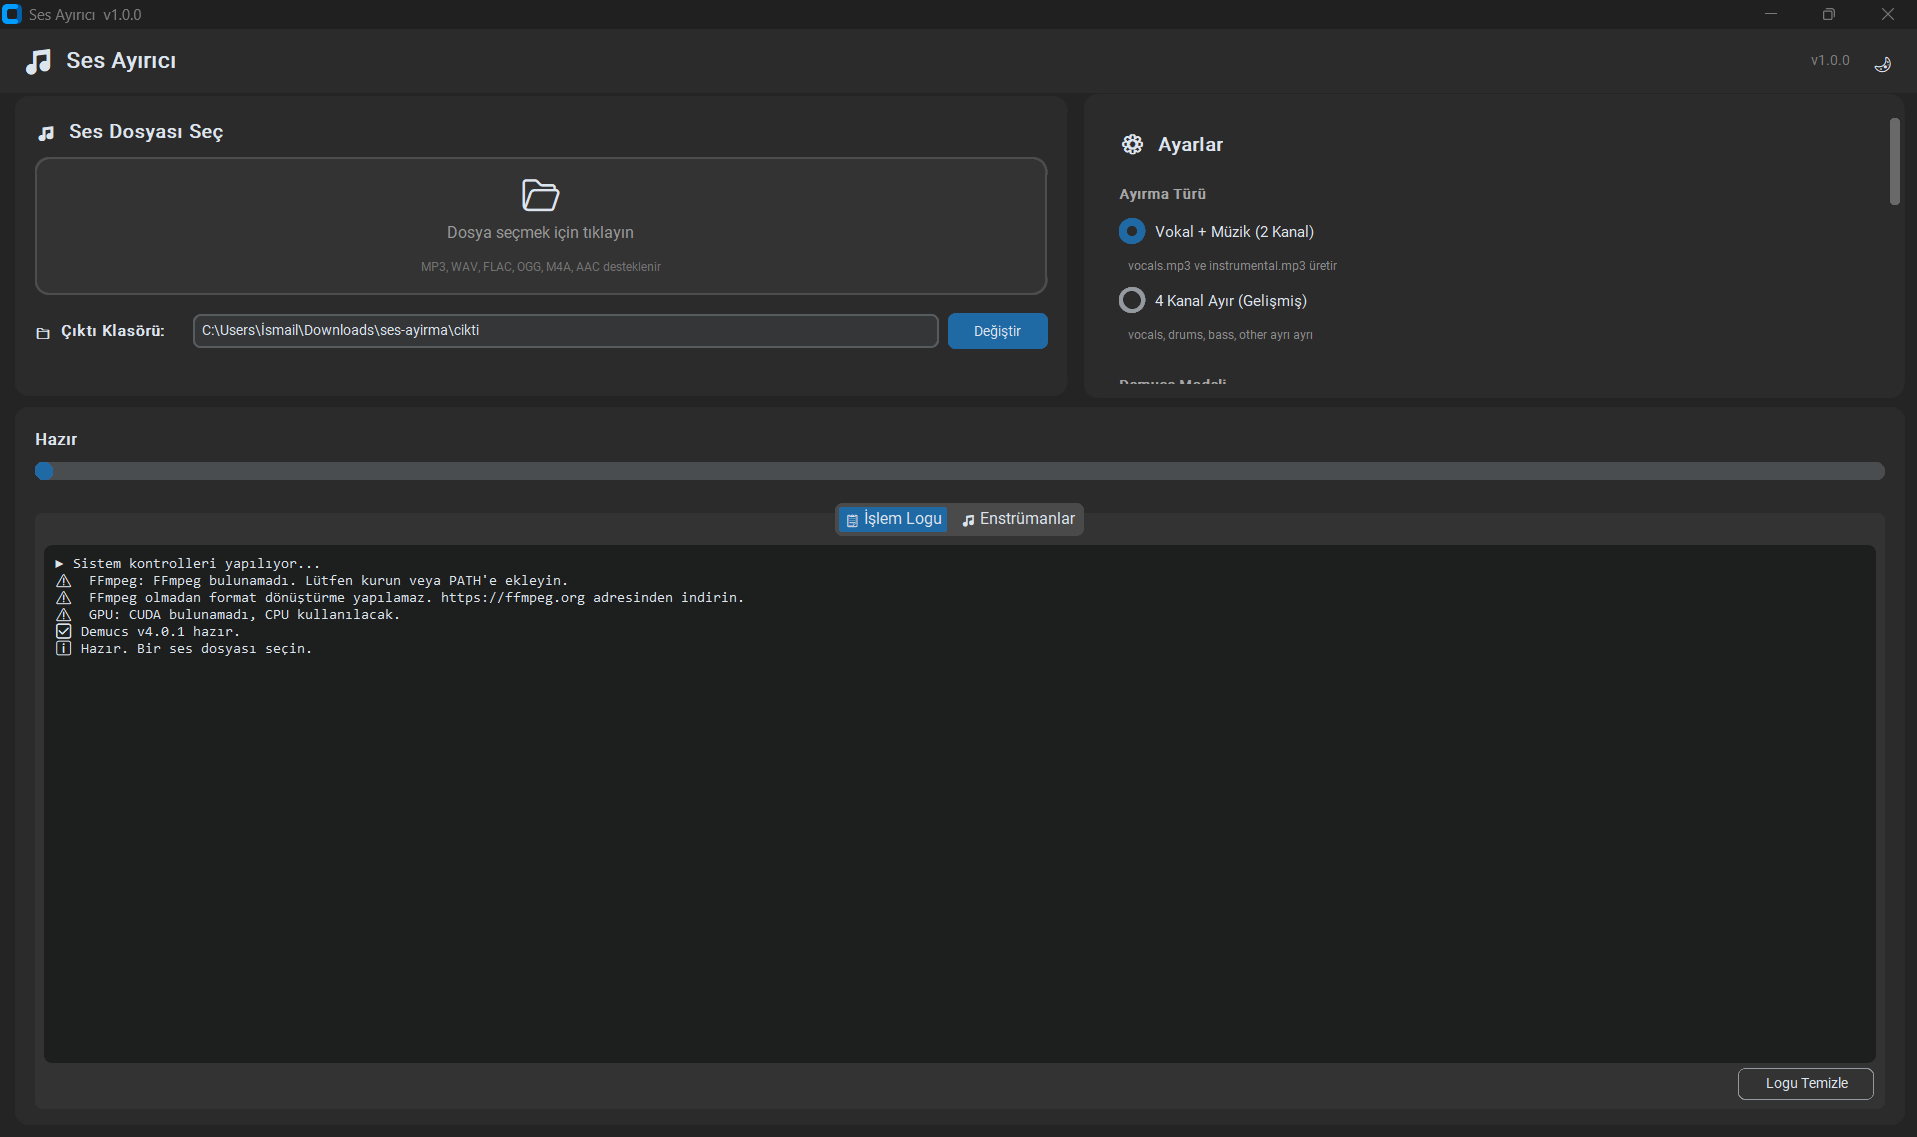This screenshot has width=1917, height=1137.
Task: Click the v1.0.0 version label in header
Action: [x=1830, y=61]
